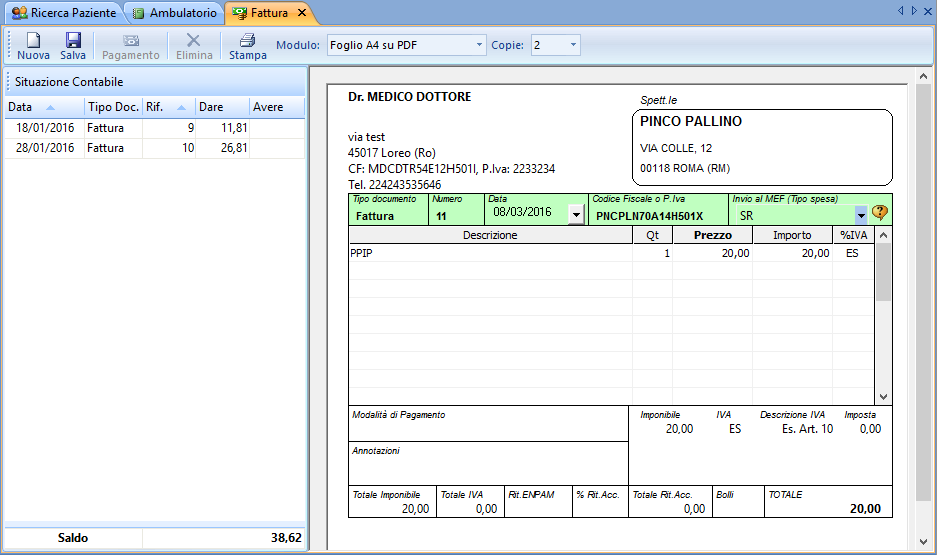Save the invoice with Salva
This screenshot has width=937, height=555.
coord(73,46)
